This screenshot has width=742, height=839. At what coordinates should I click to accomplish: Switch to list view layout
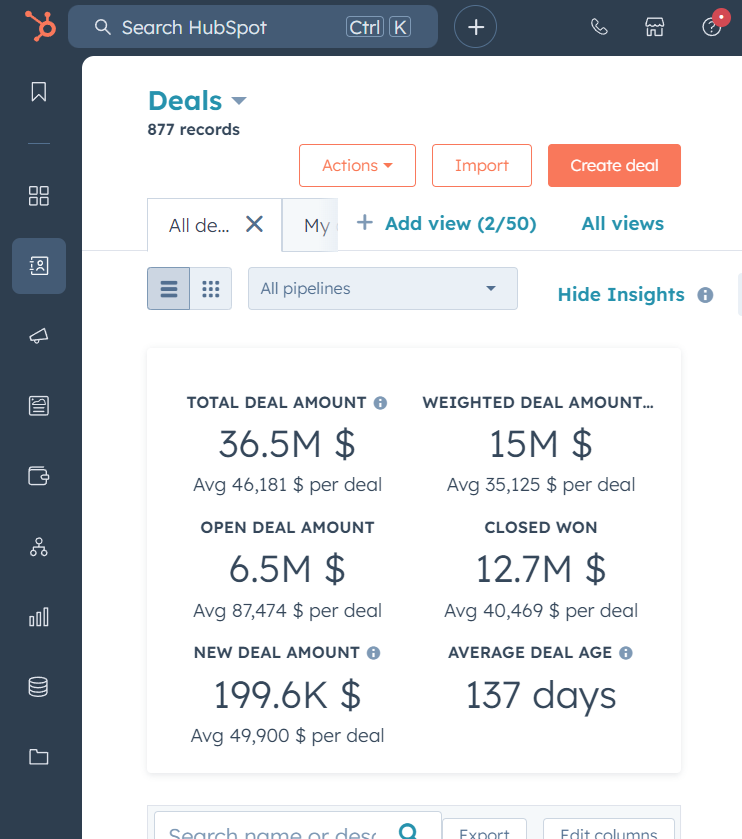(x=169, y=289)
